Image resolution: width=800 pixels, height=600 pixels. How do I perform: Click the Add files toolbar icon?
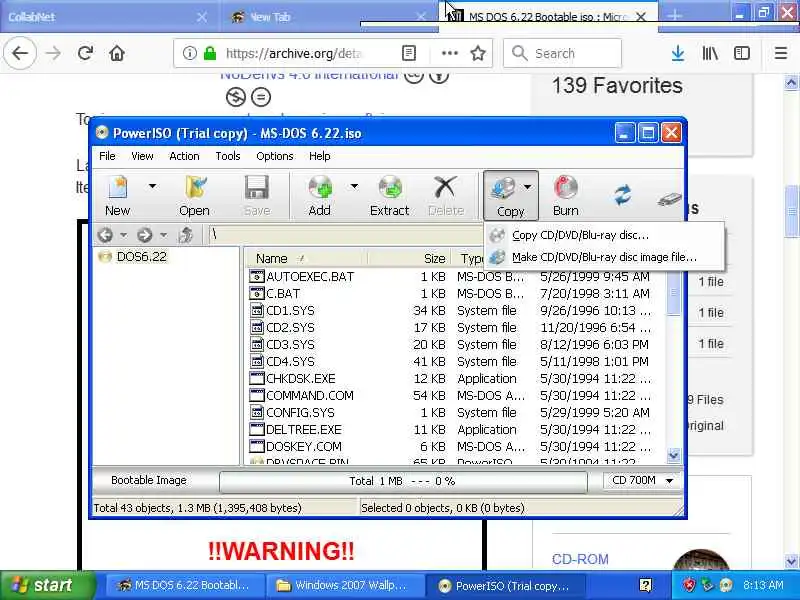click(320, 196)
